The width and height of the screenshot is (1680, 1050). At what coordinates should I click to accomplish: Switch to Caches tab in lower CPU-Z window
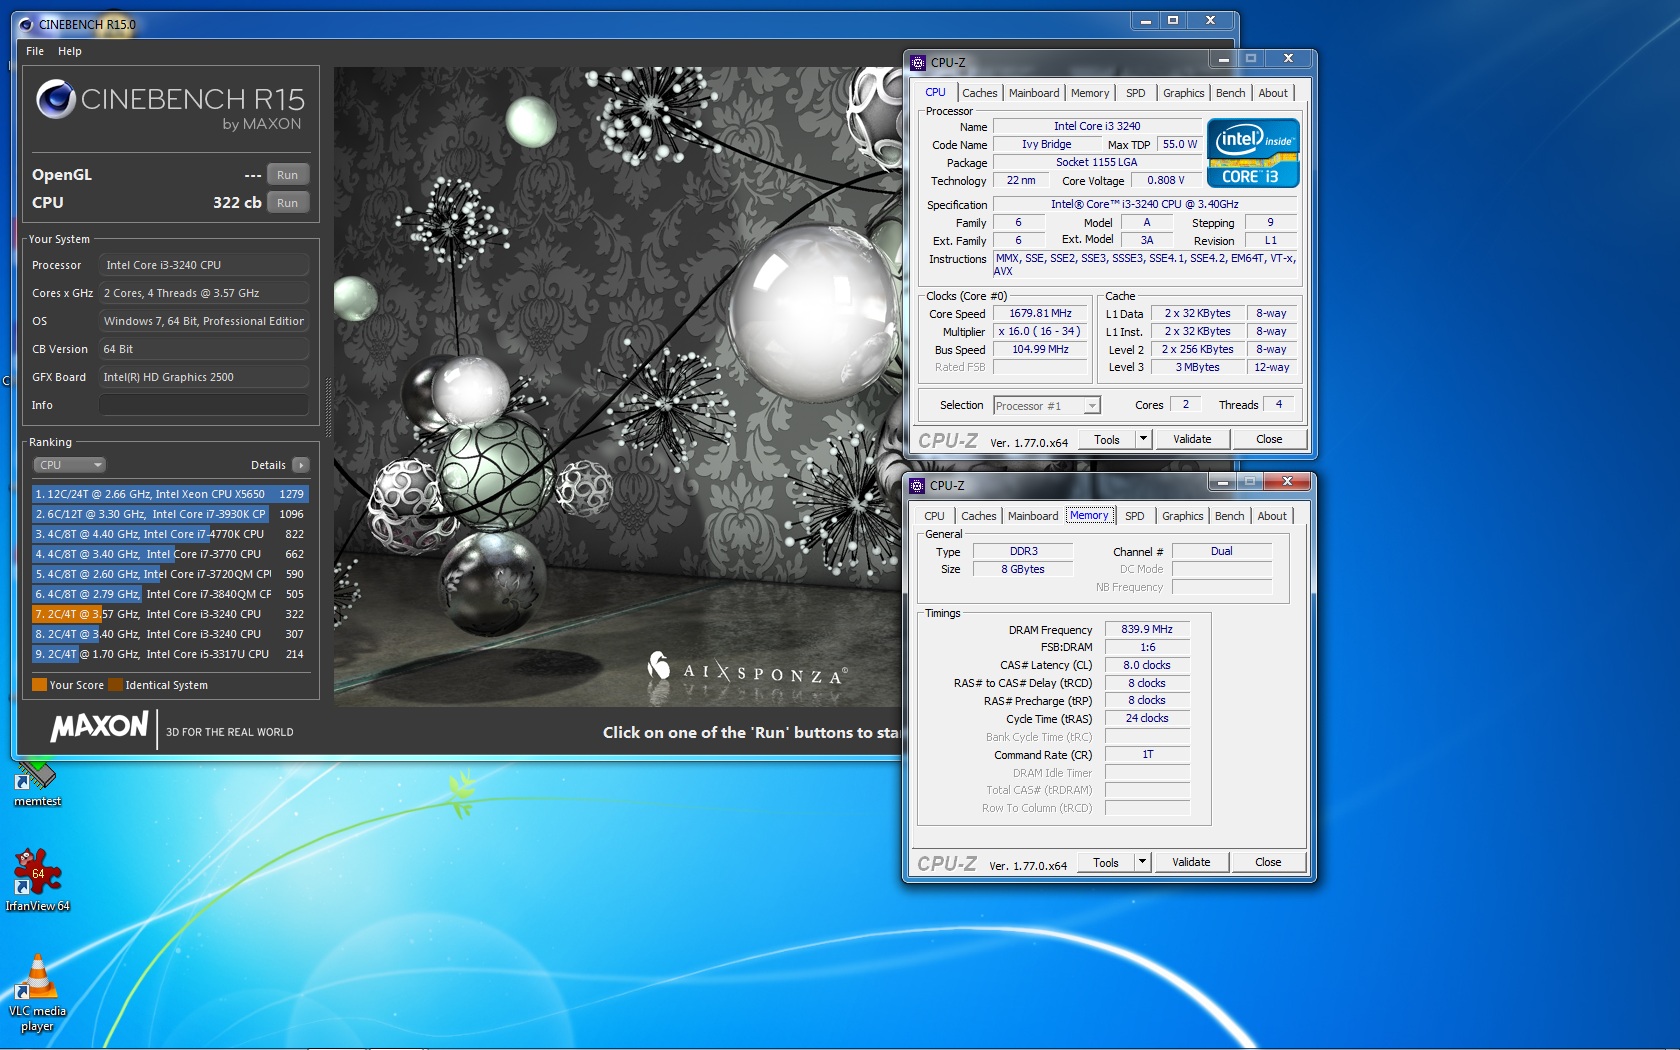(979, 516)
